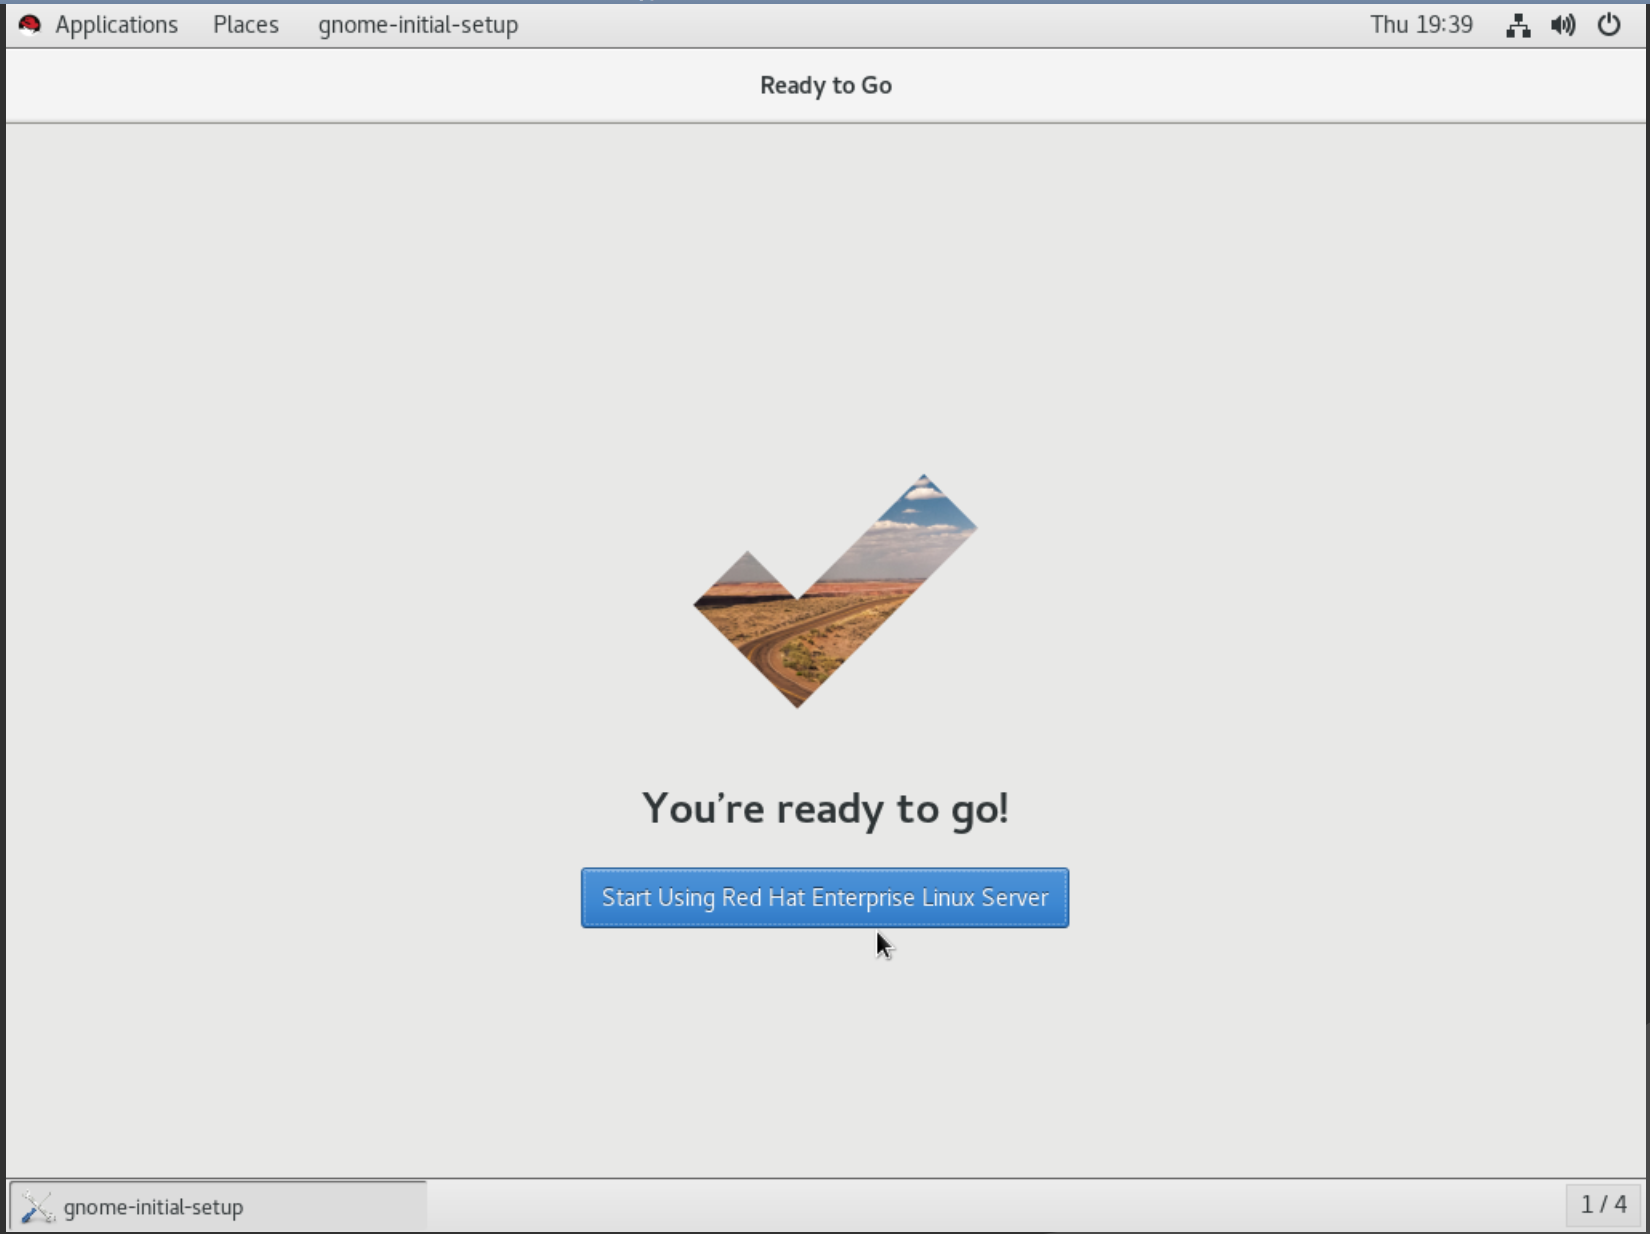Open the gnome-initial-setup app menu
The height and width of the screenshot is (1234, 1650).
coord(418,24)
